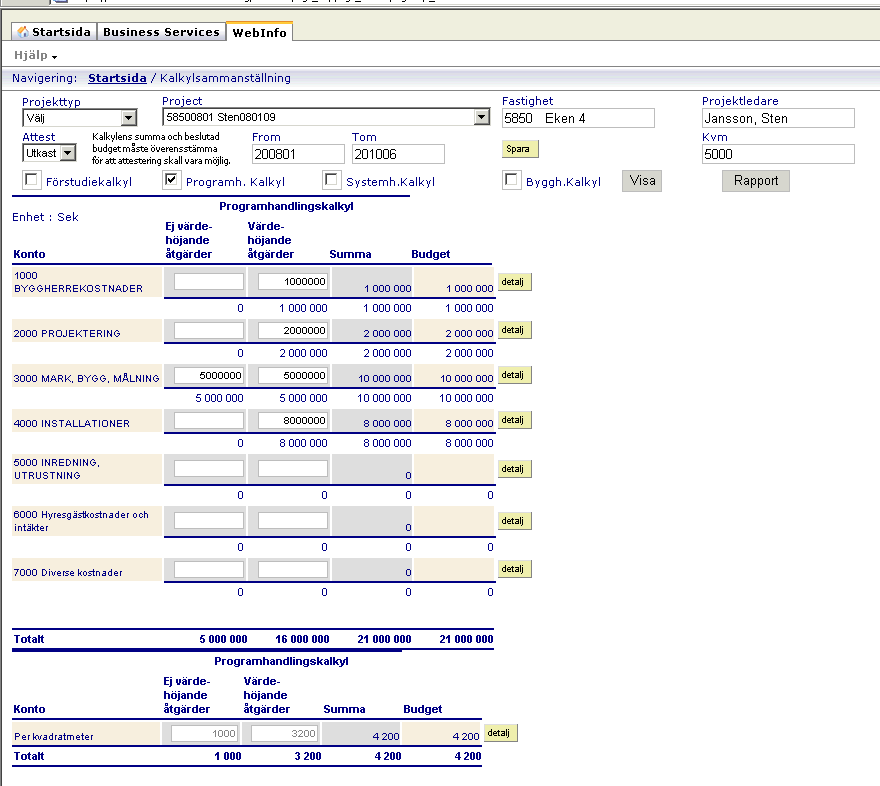Edit the Tom date field
Screen dimensions: 880x786
(398, 154)
